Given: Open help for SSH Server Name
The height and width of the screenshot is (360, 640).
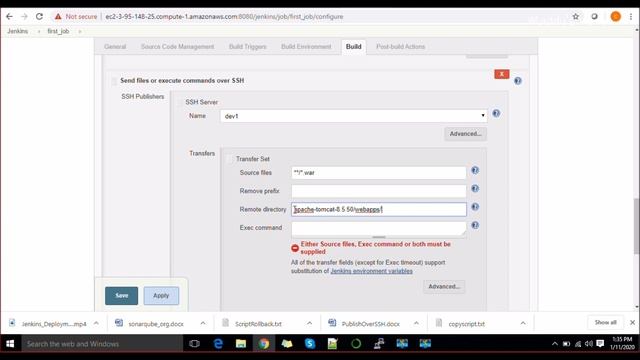Looking at the screenshot, I should (496, 113).
